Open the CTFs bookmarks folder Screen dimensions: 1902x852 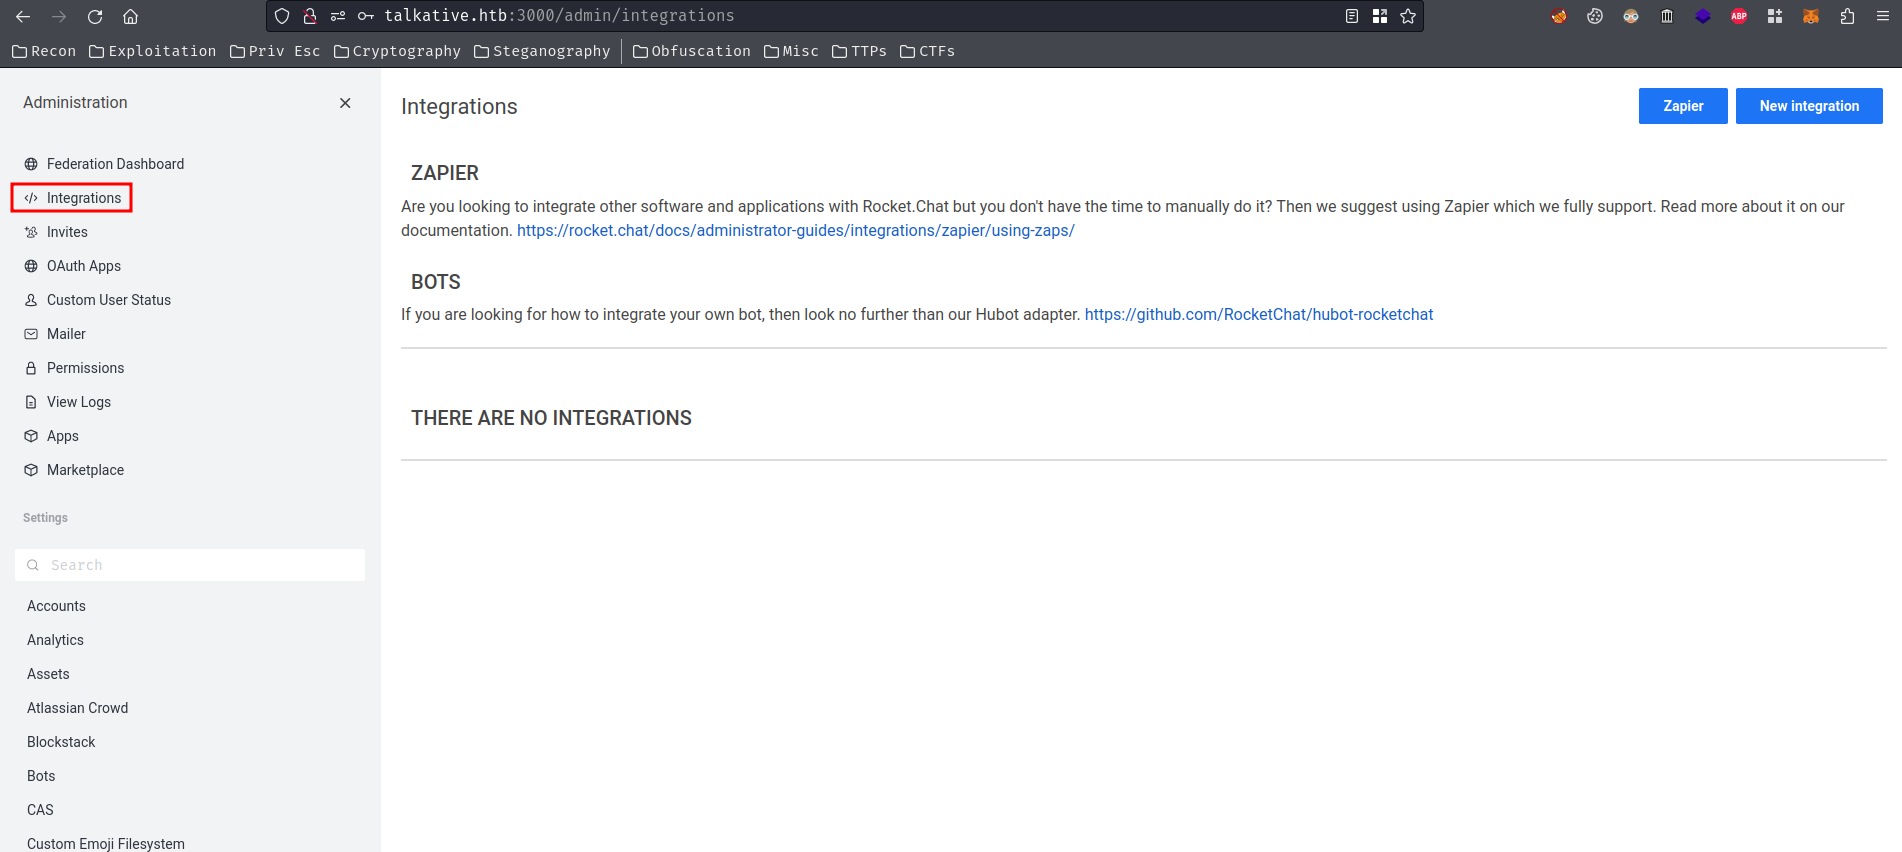927,51
